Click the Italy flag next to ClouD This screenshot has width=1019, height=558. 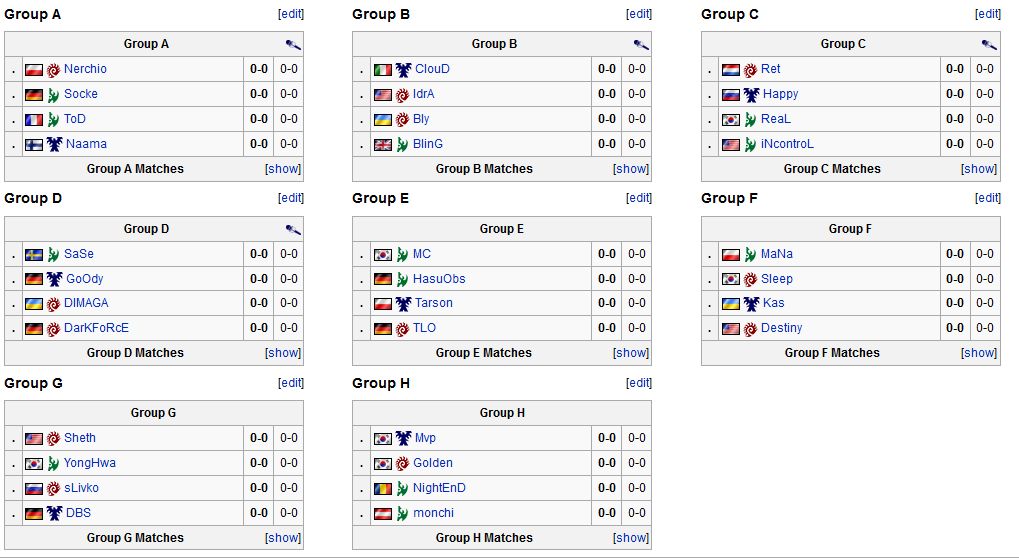(383, 70)
